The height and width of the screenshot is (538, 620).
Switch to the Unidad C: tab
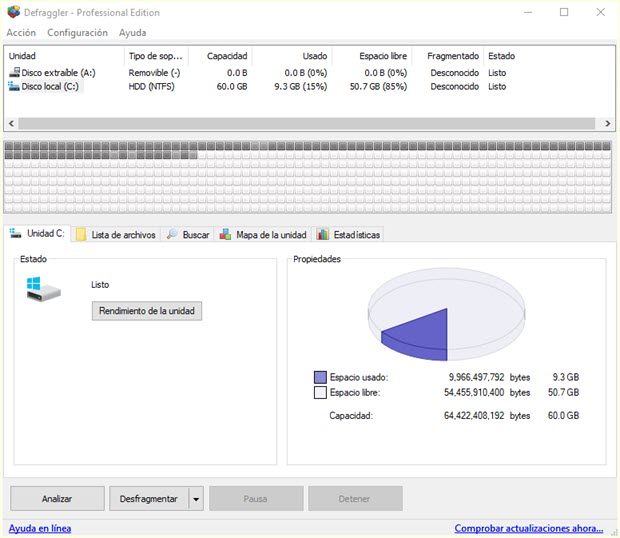(x=38, y=233)
